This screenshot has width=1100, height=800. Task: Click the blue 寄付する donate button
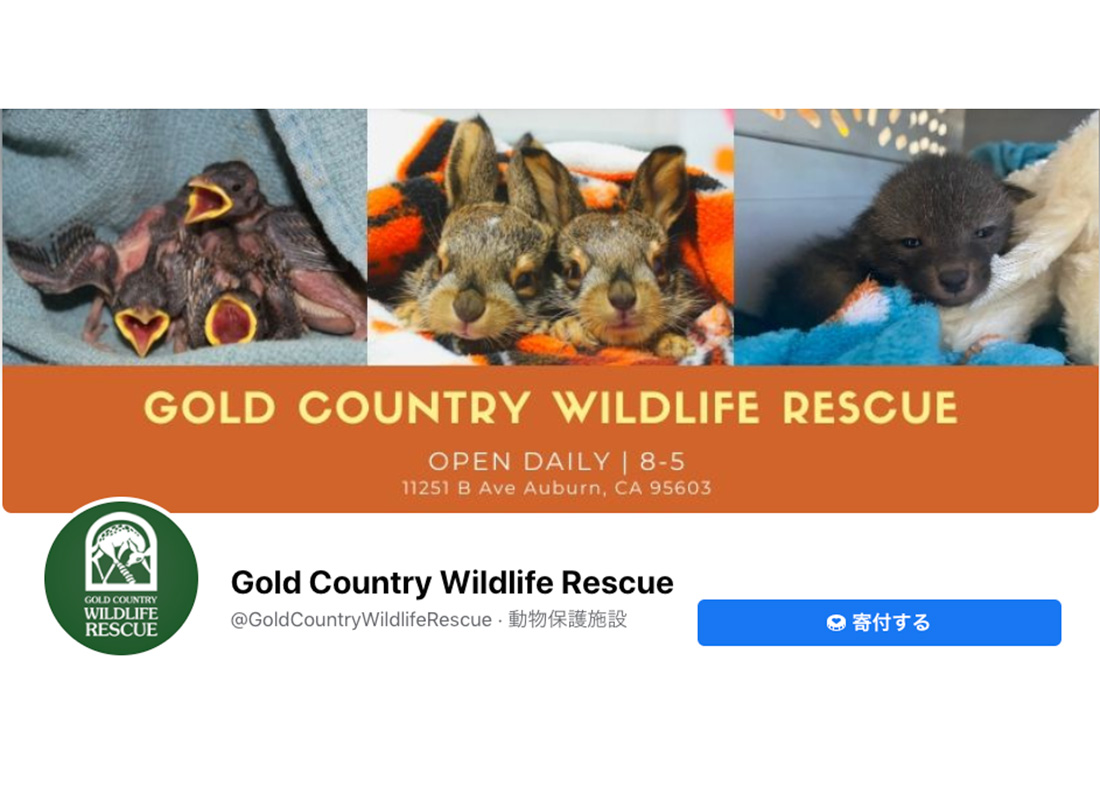click(x=879, y=622)
